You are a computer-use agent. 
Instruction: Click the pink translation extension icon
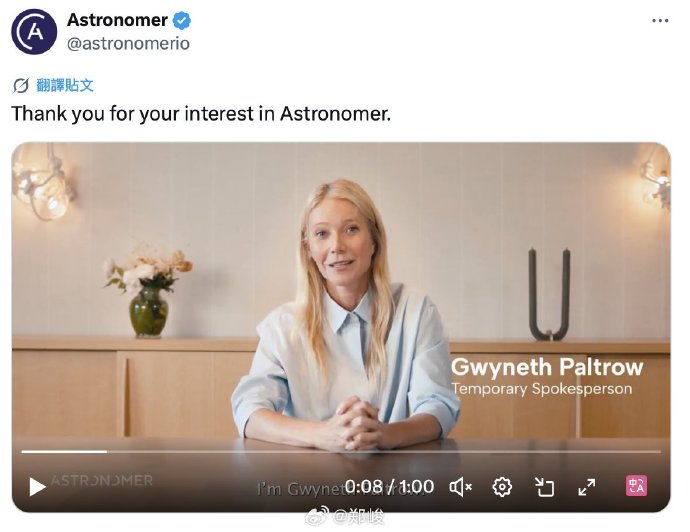(636, 486)
